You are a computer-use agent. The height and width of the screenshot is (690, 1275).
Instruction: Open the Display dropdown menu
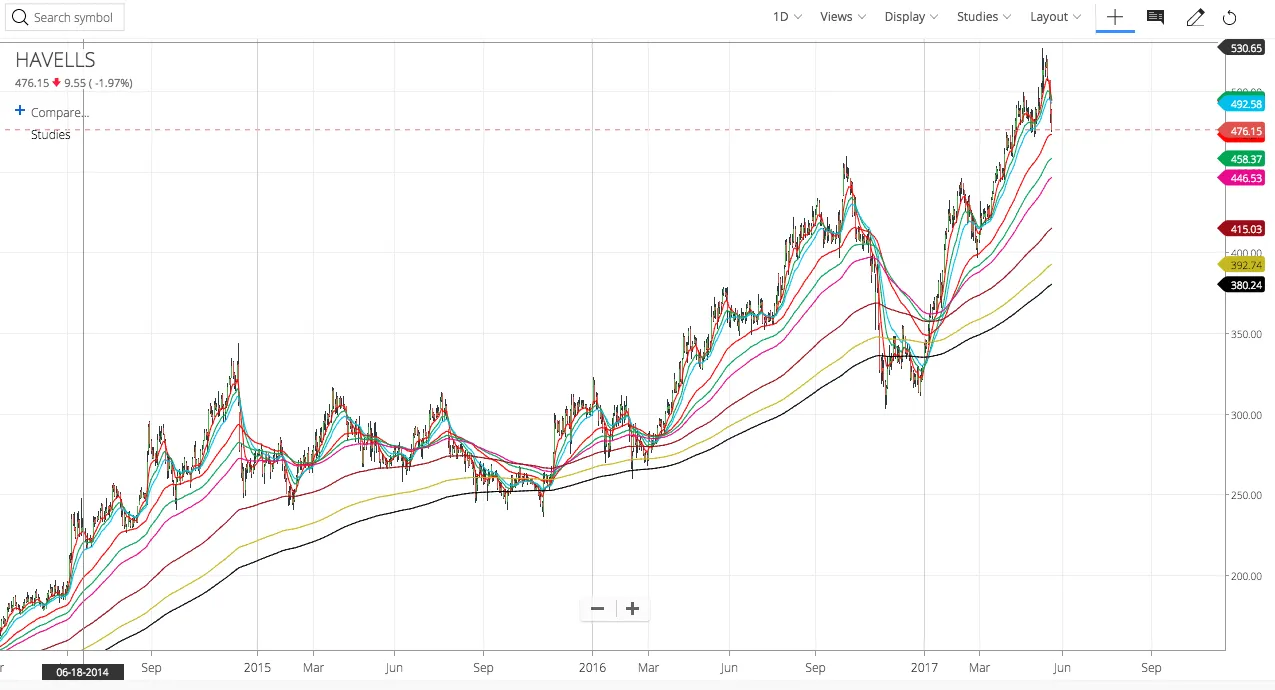tap(909, 16)
